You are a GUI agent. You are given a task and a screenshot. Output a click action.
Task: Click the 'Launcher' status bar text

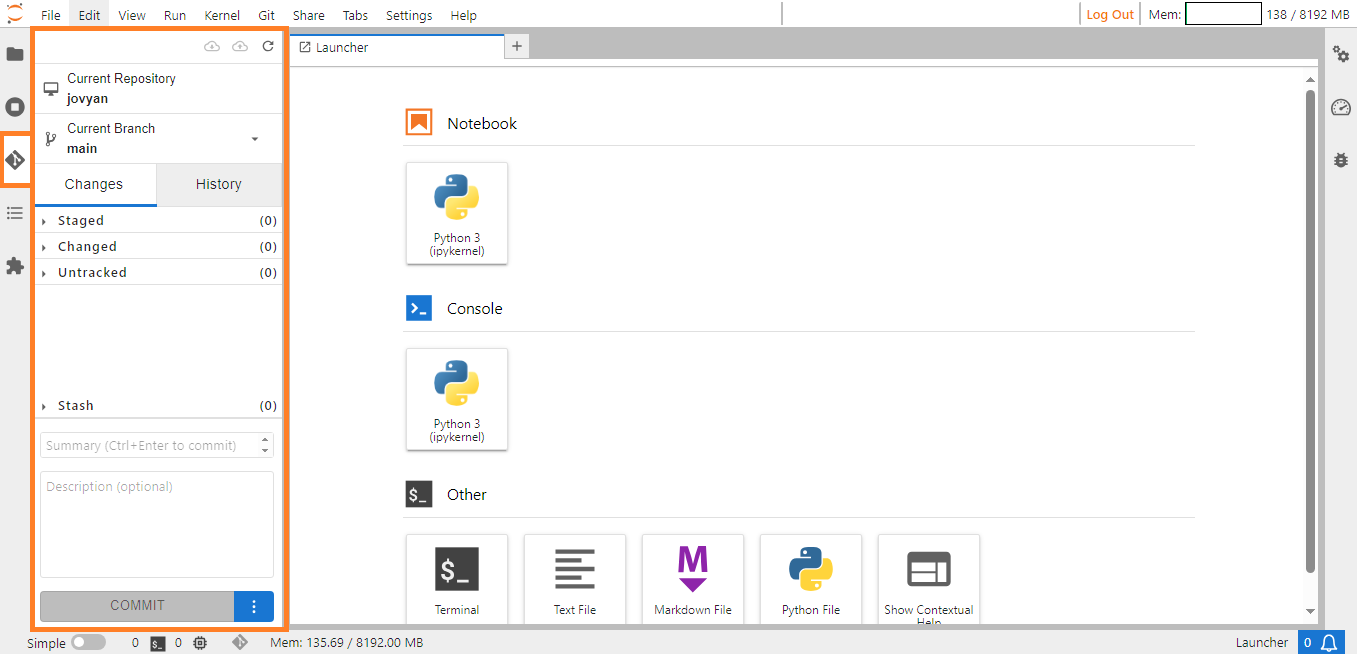1262,643
